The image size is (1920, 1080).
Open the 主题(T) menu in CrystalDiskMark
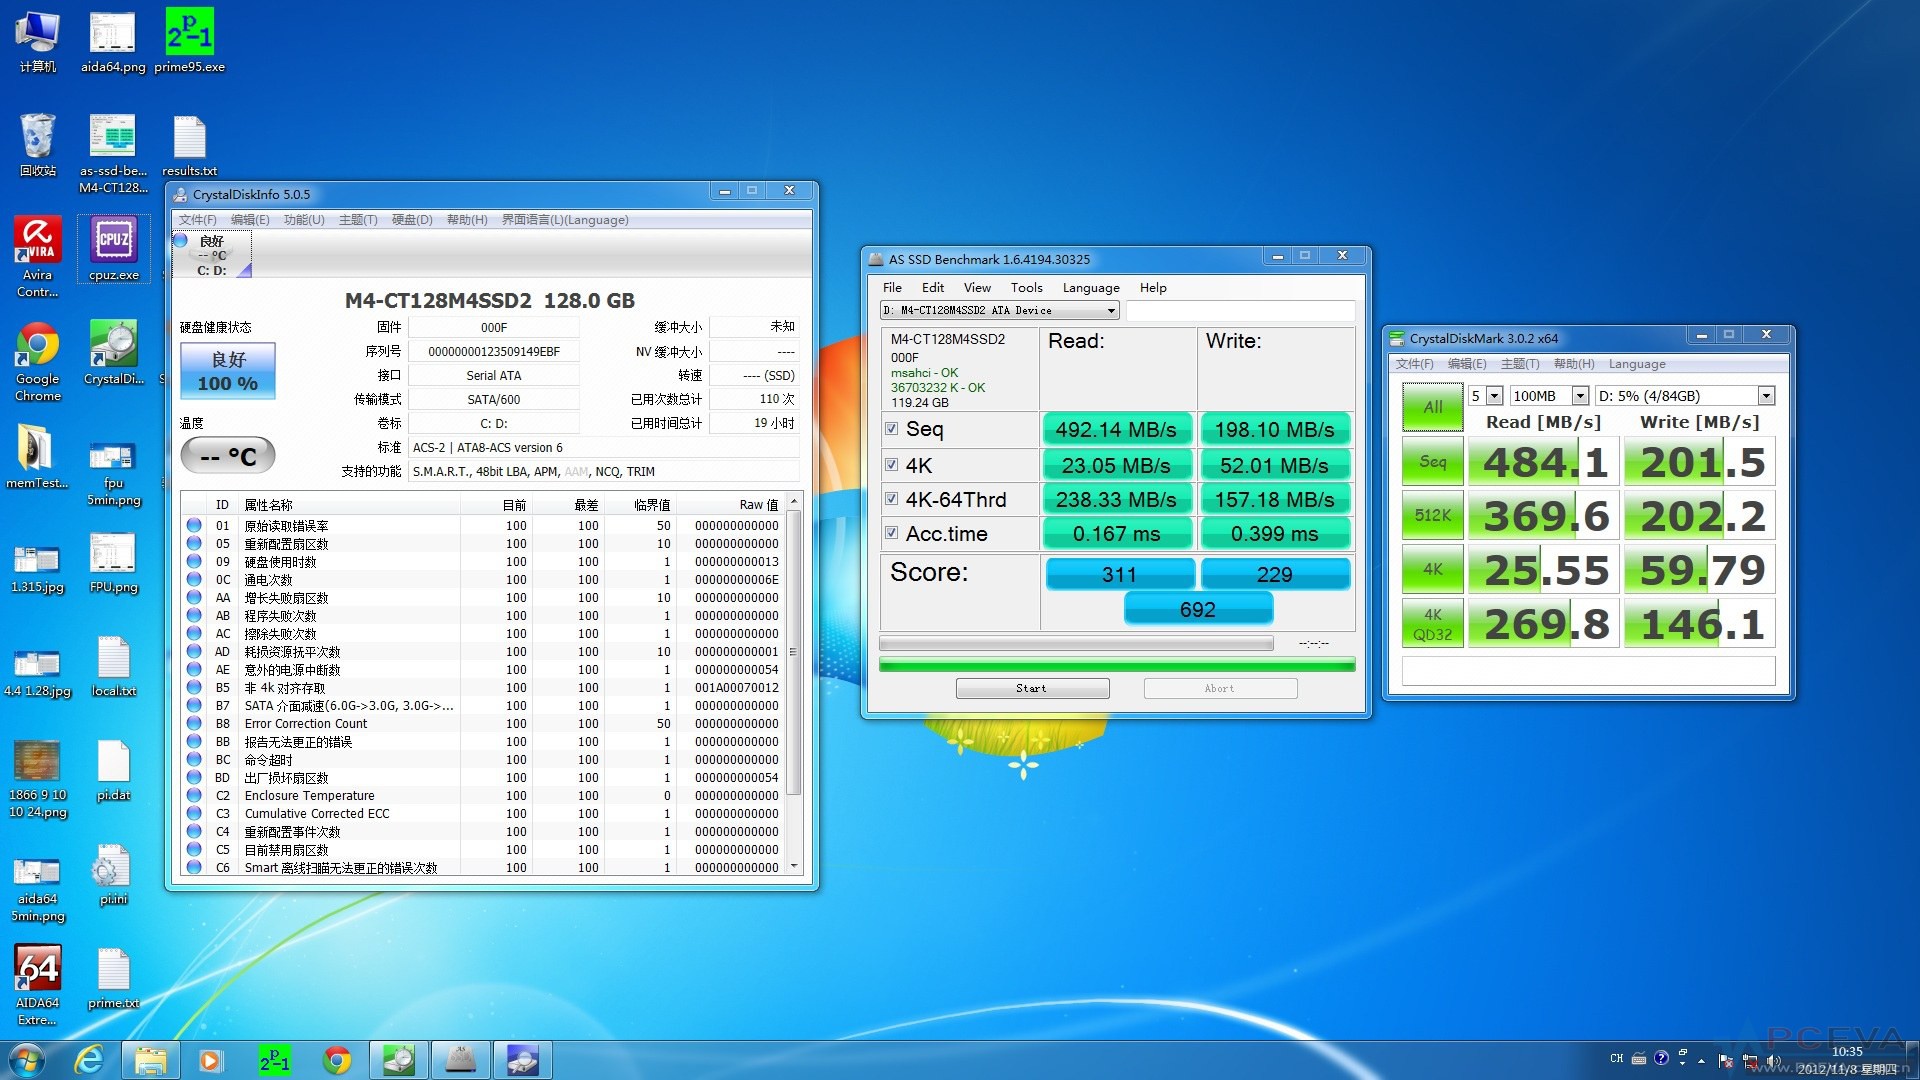pos(1520,364)
